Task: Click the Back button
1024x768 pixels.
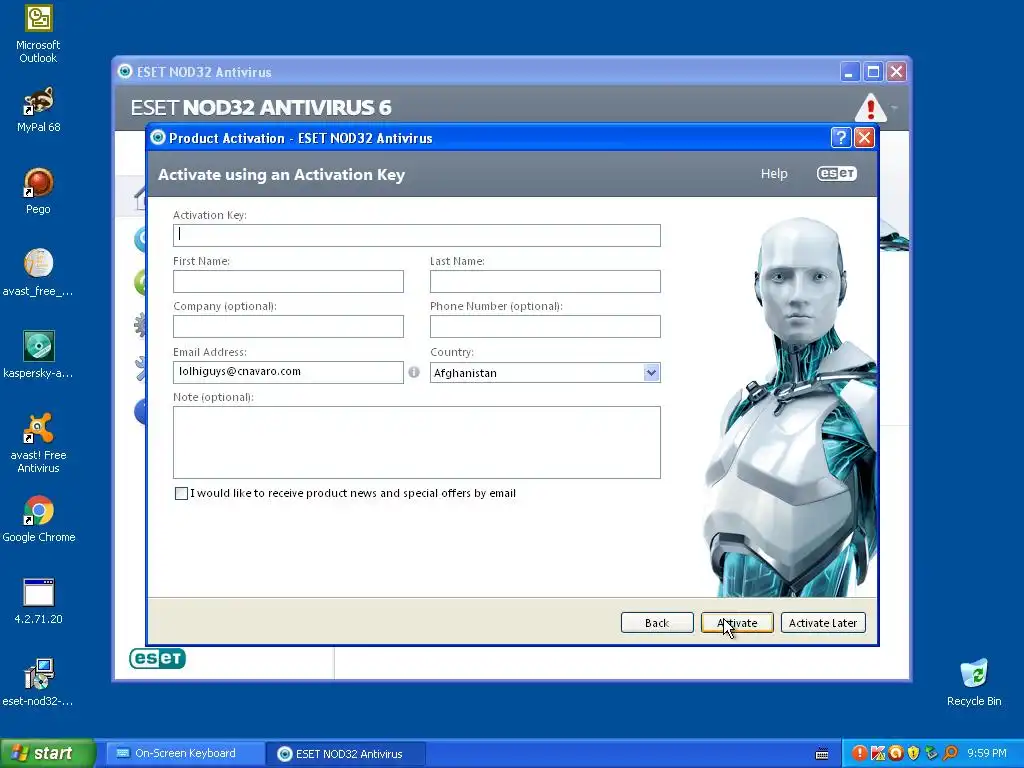Action: coord(657,623)
